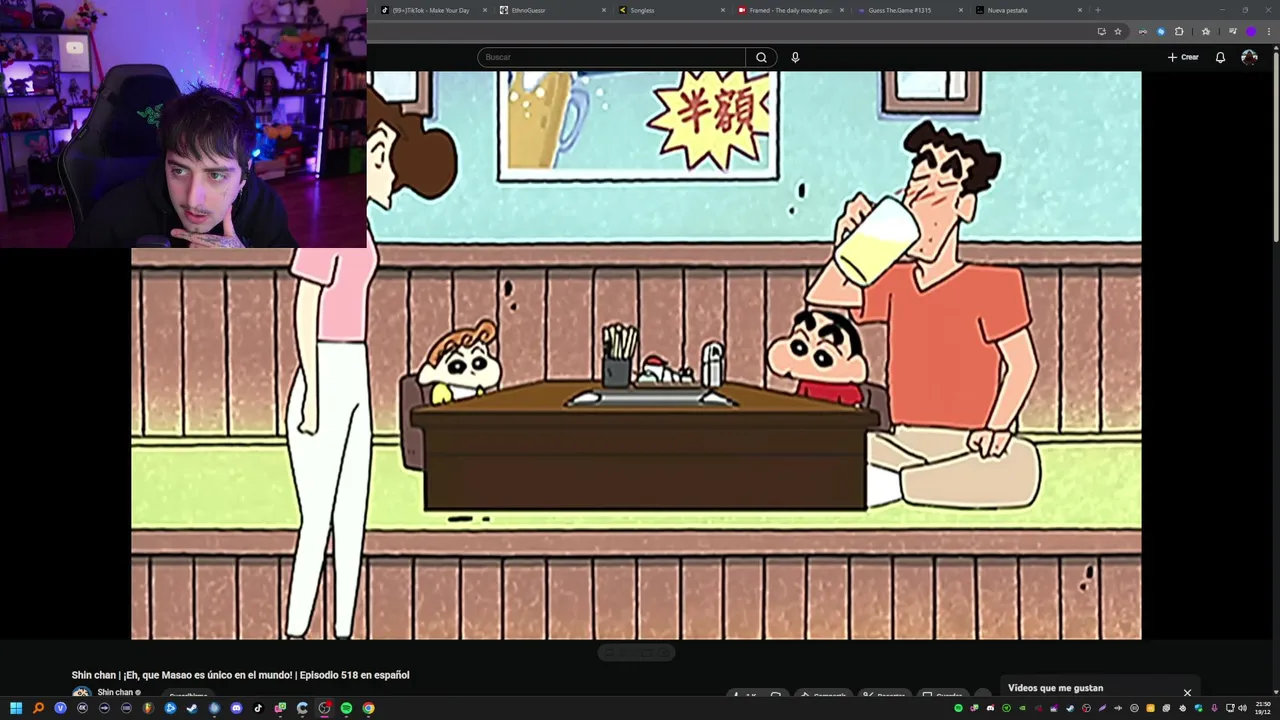Focus the Buscar search field
1280x720 pixels.
(x=611, y=57)
